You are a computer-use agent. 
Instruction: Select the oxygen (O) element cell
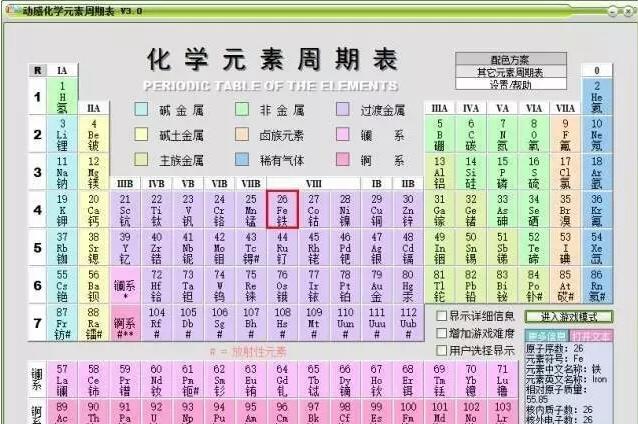pyautogui.click(x=533, y=133)
